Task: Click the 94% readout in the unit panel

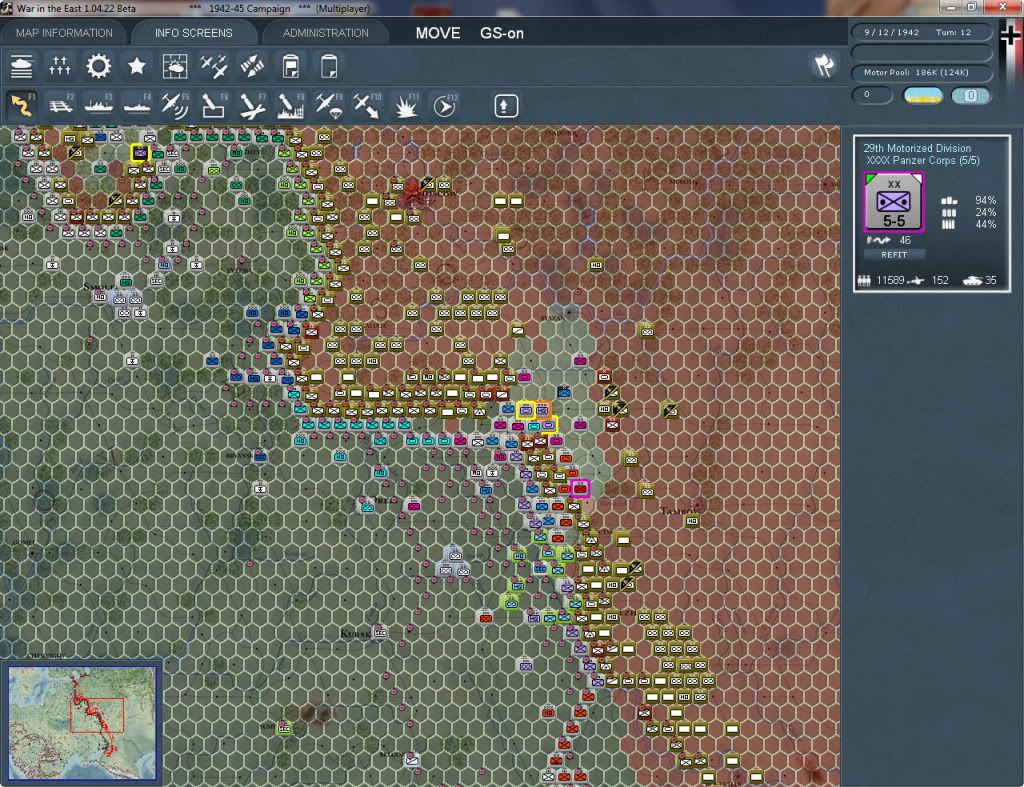Action: (x=985, y=201)
